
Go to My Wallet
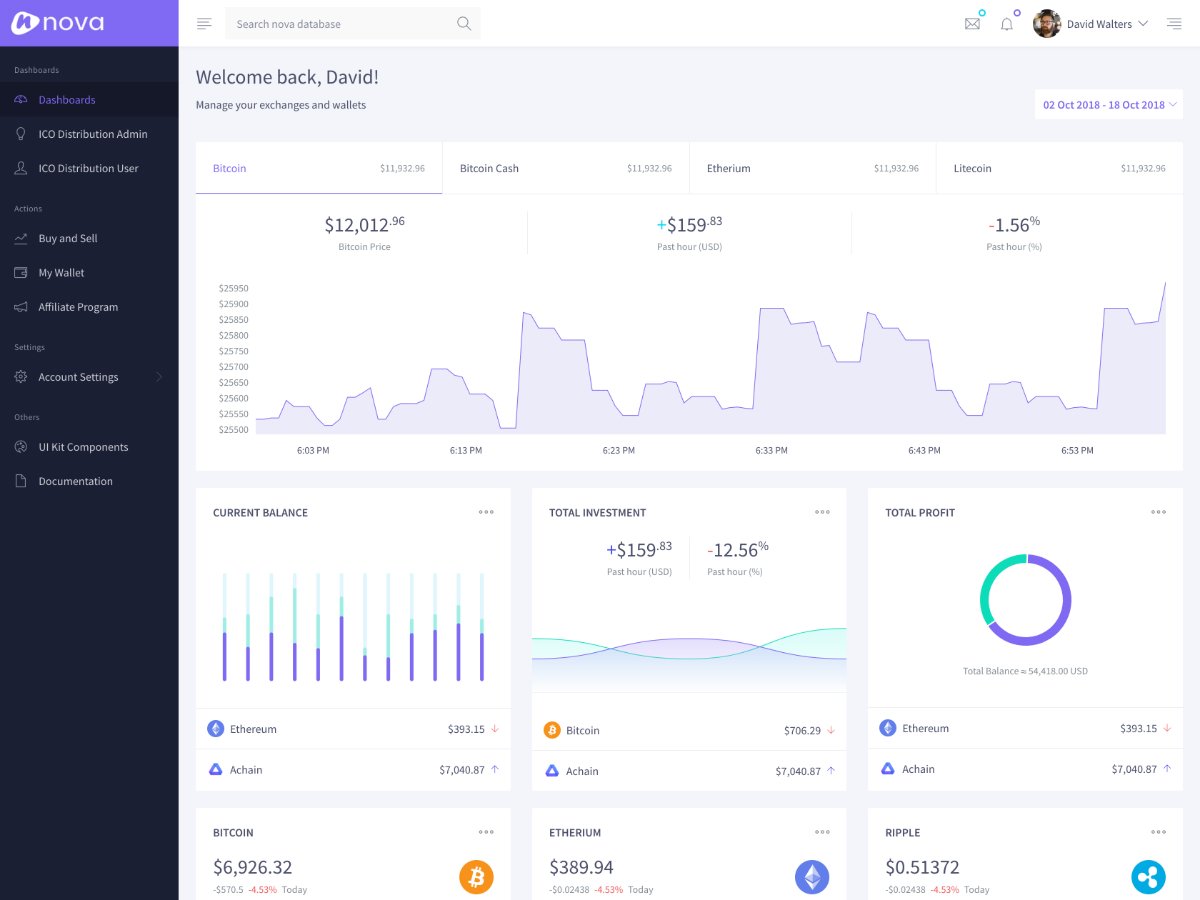coord(61,273)
